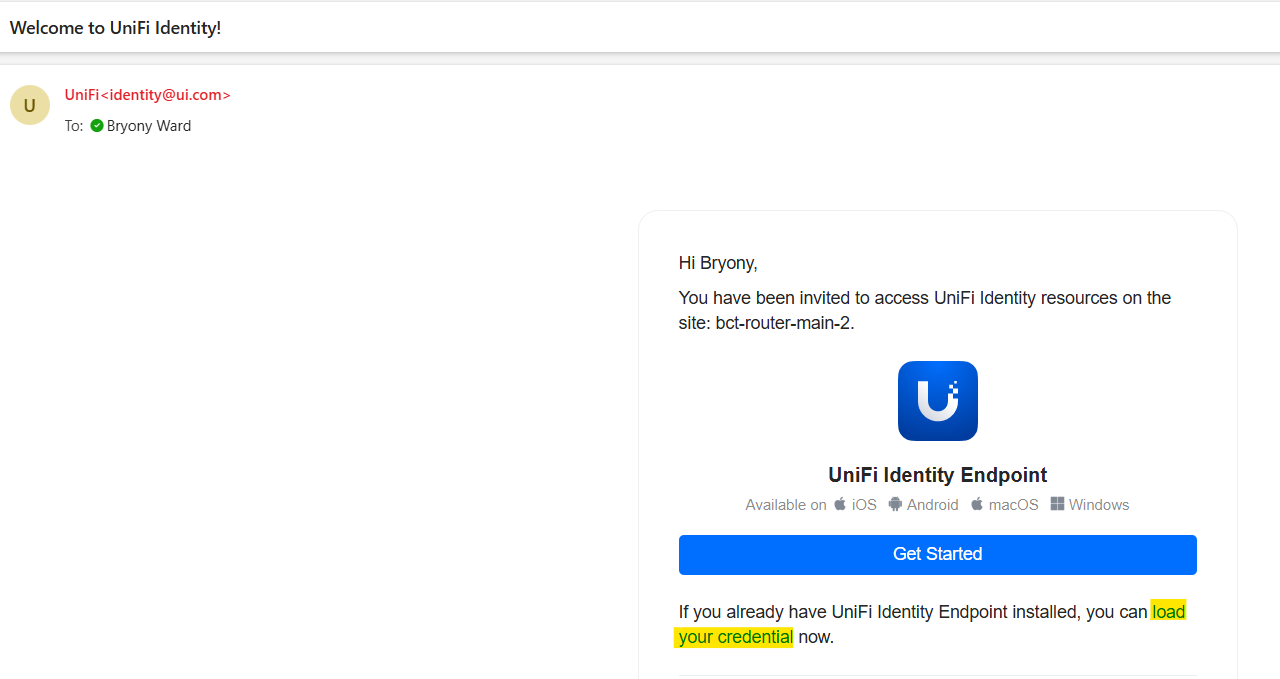
Task: Click the email subject "Welcome to UniFi Identity!"
Action: 116,28
